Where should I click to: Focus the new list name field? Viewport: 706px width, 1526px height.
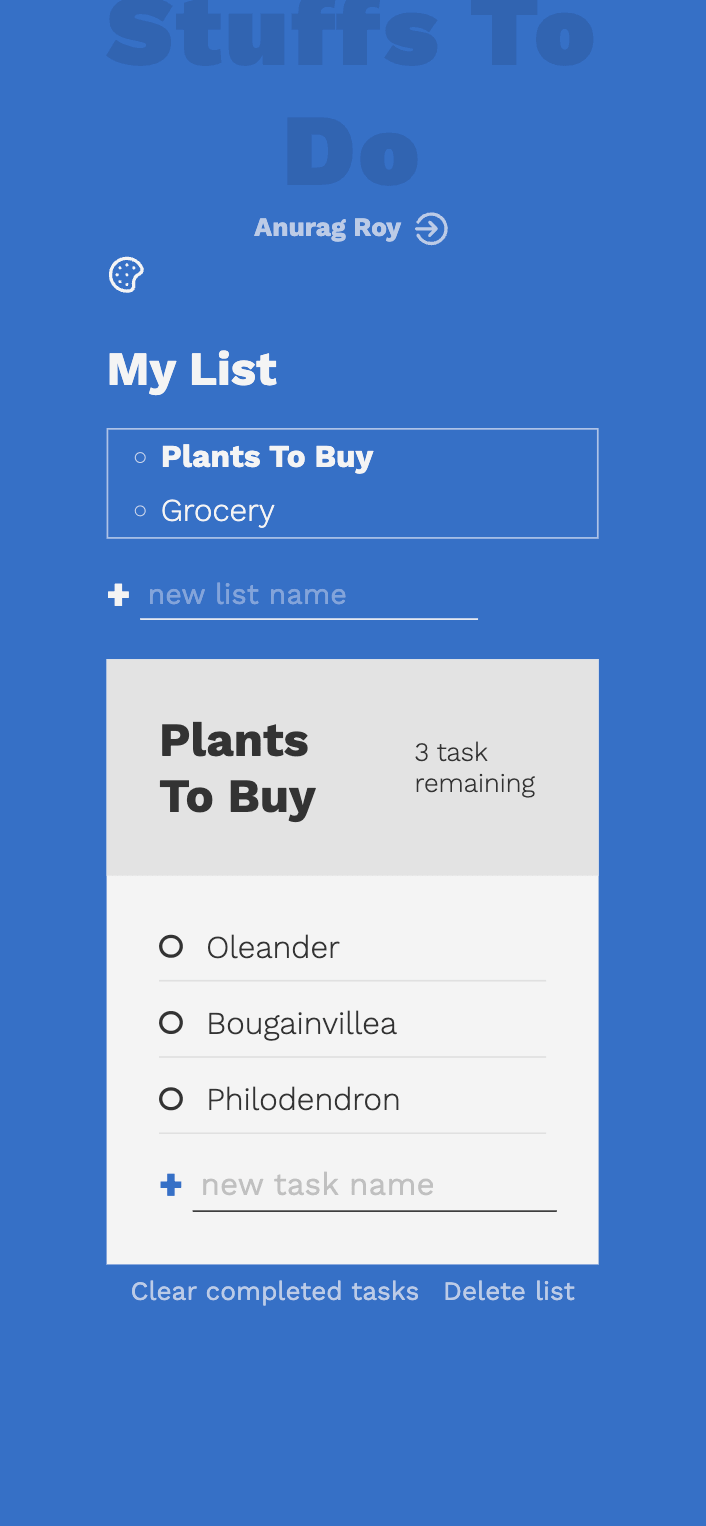pyautogui.click(x=308, y=596)
